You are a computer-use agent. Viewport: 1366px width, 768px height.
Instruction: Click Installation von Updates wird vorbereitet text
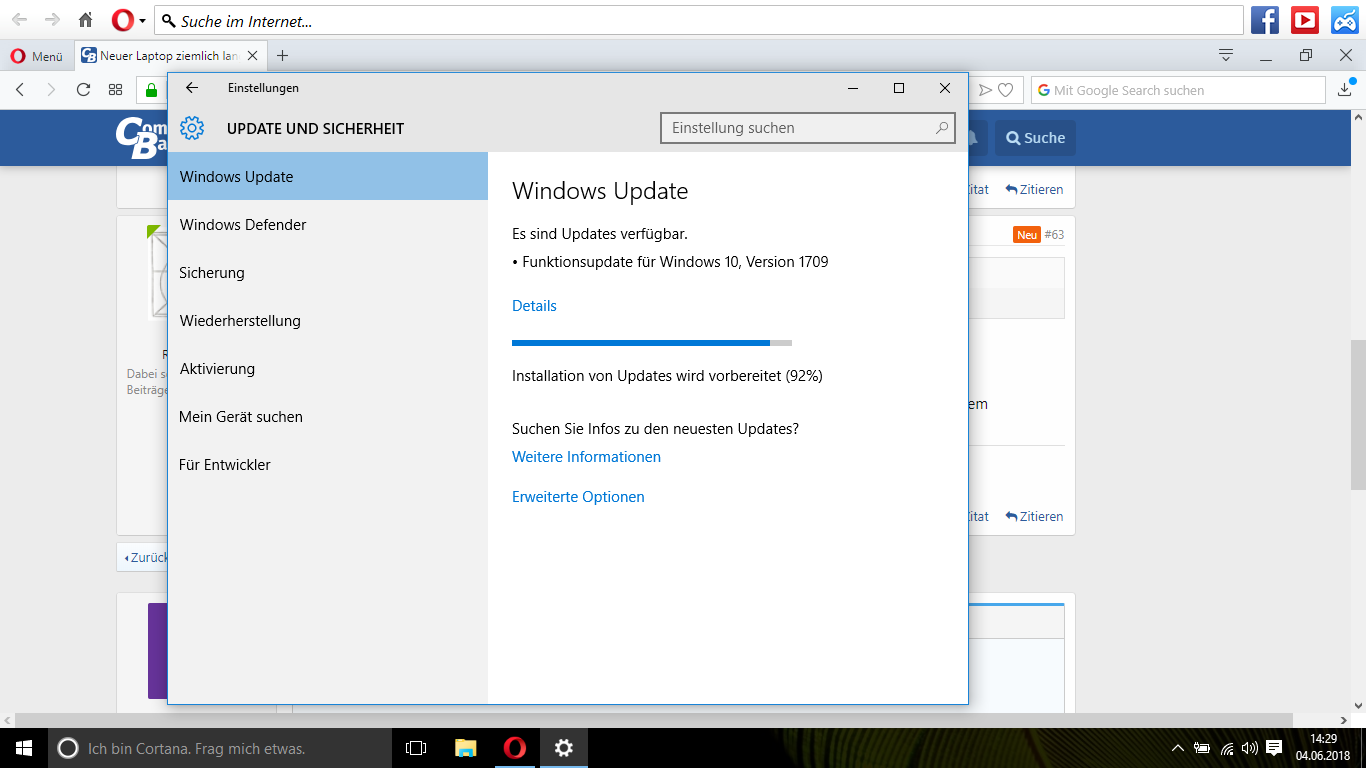coord(667,376)
